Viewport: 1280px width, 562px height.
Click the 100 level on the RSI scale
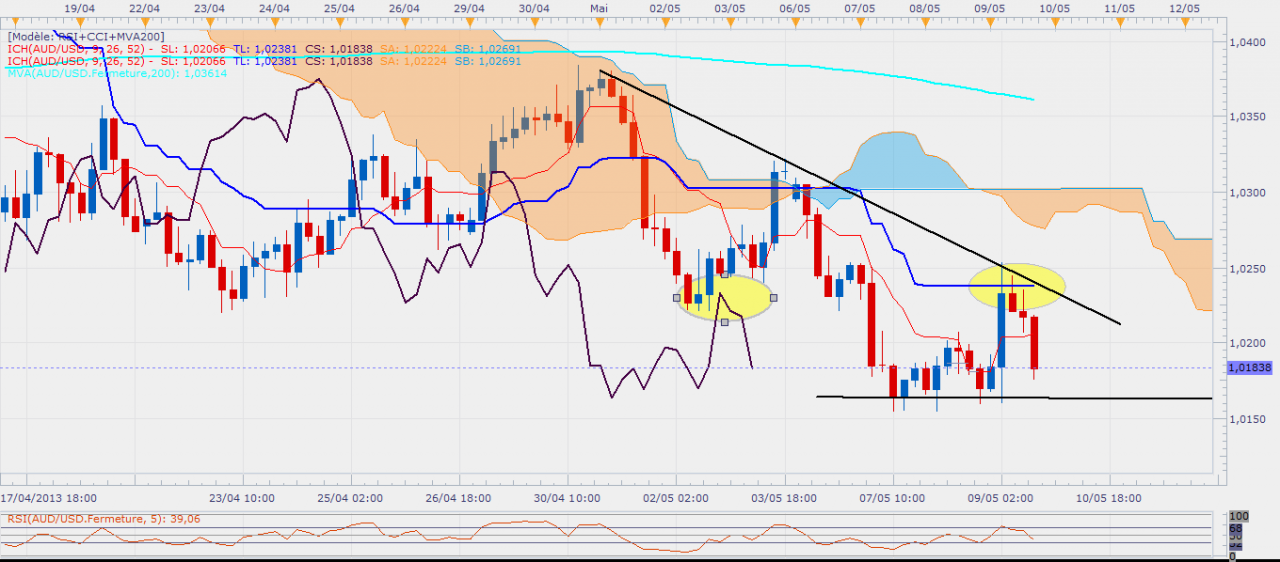coord(1238,516)
